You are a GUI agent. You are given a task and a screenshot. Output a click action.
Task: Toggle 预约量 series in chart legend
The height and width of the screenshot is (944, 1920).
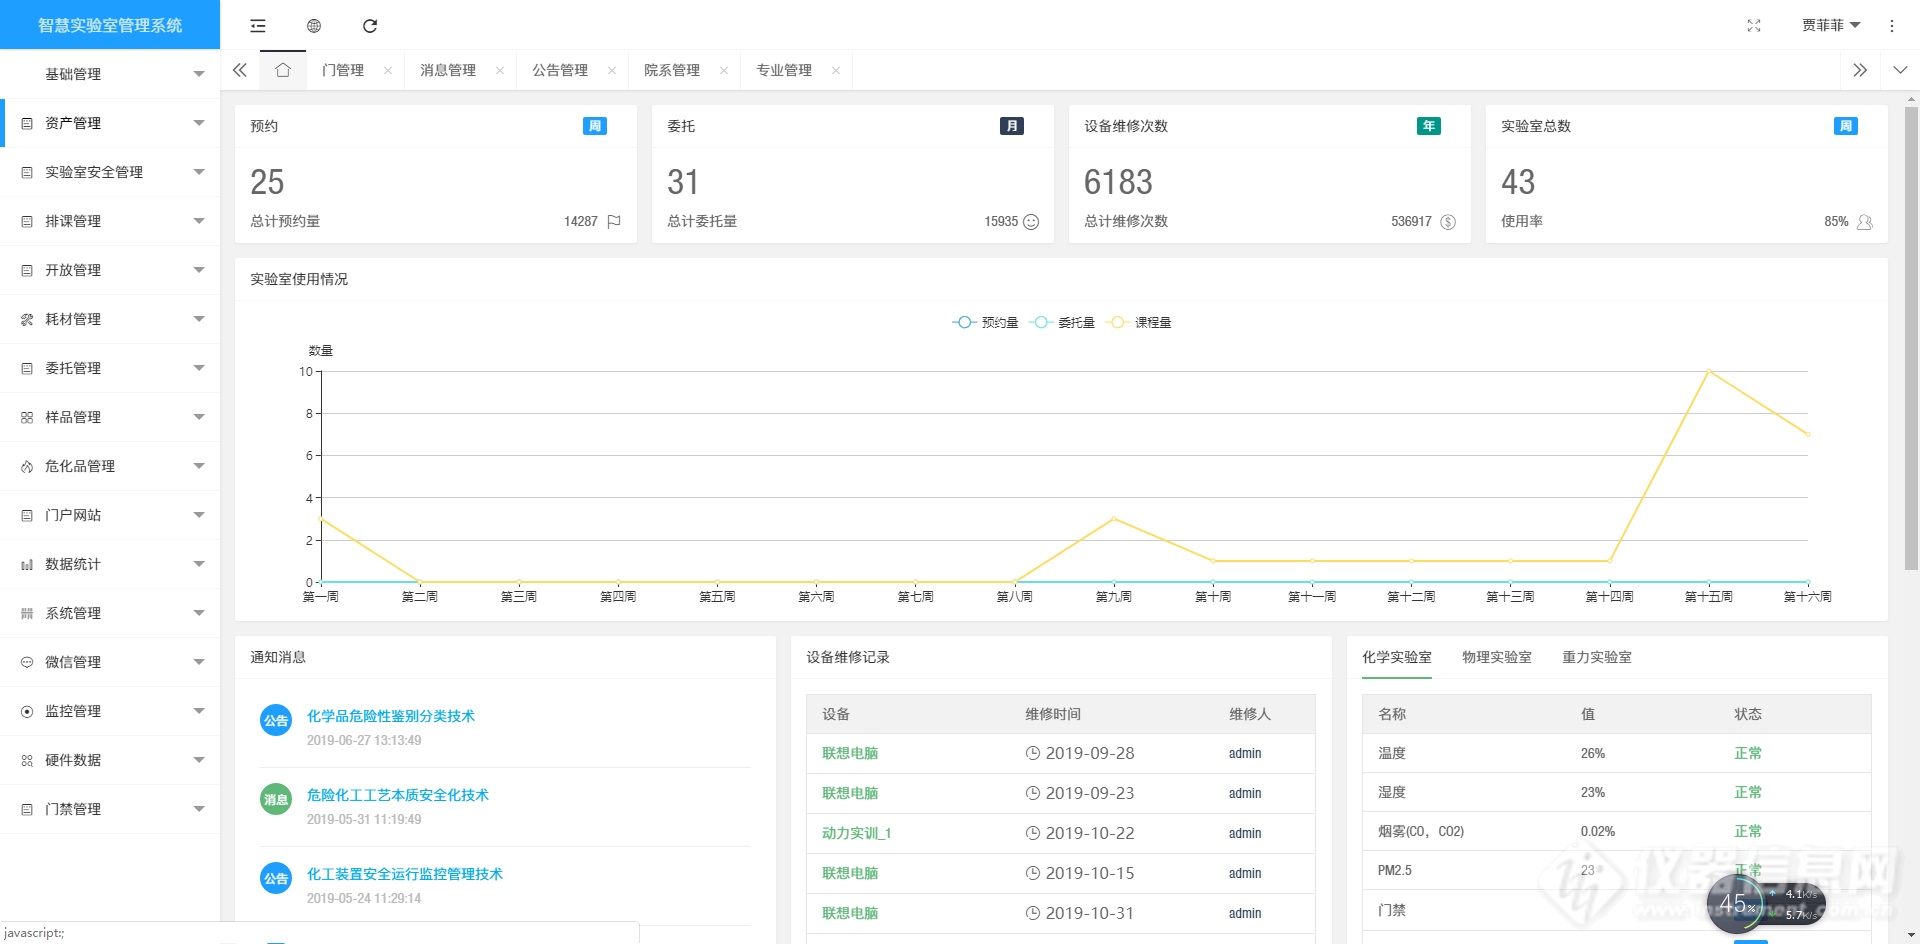(985, 322)
